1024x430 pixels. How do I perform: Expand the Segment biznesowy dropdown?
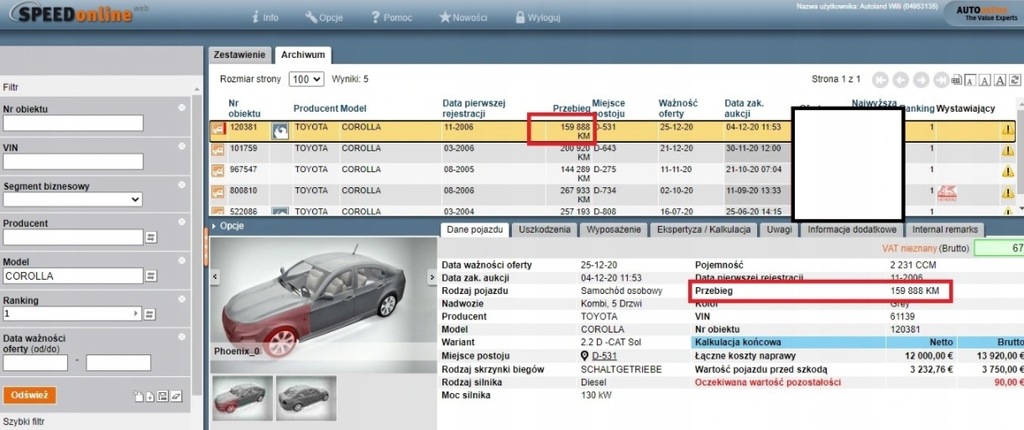tap(73, 199)
